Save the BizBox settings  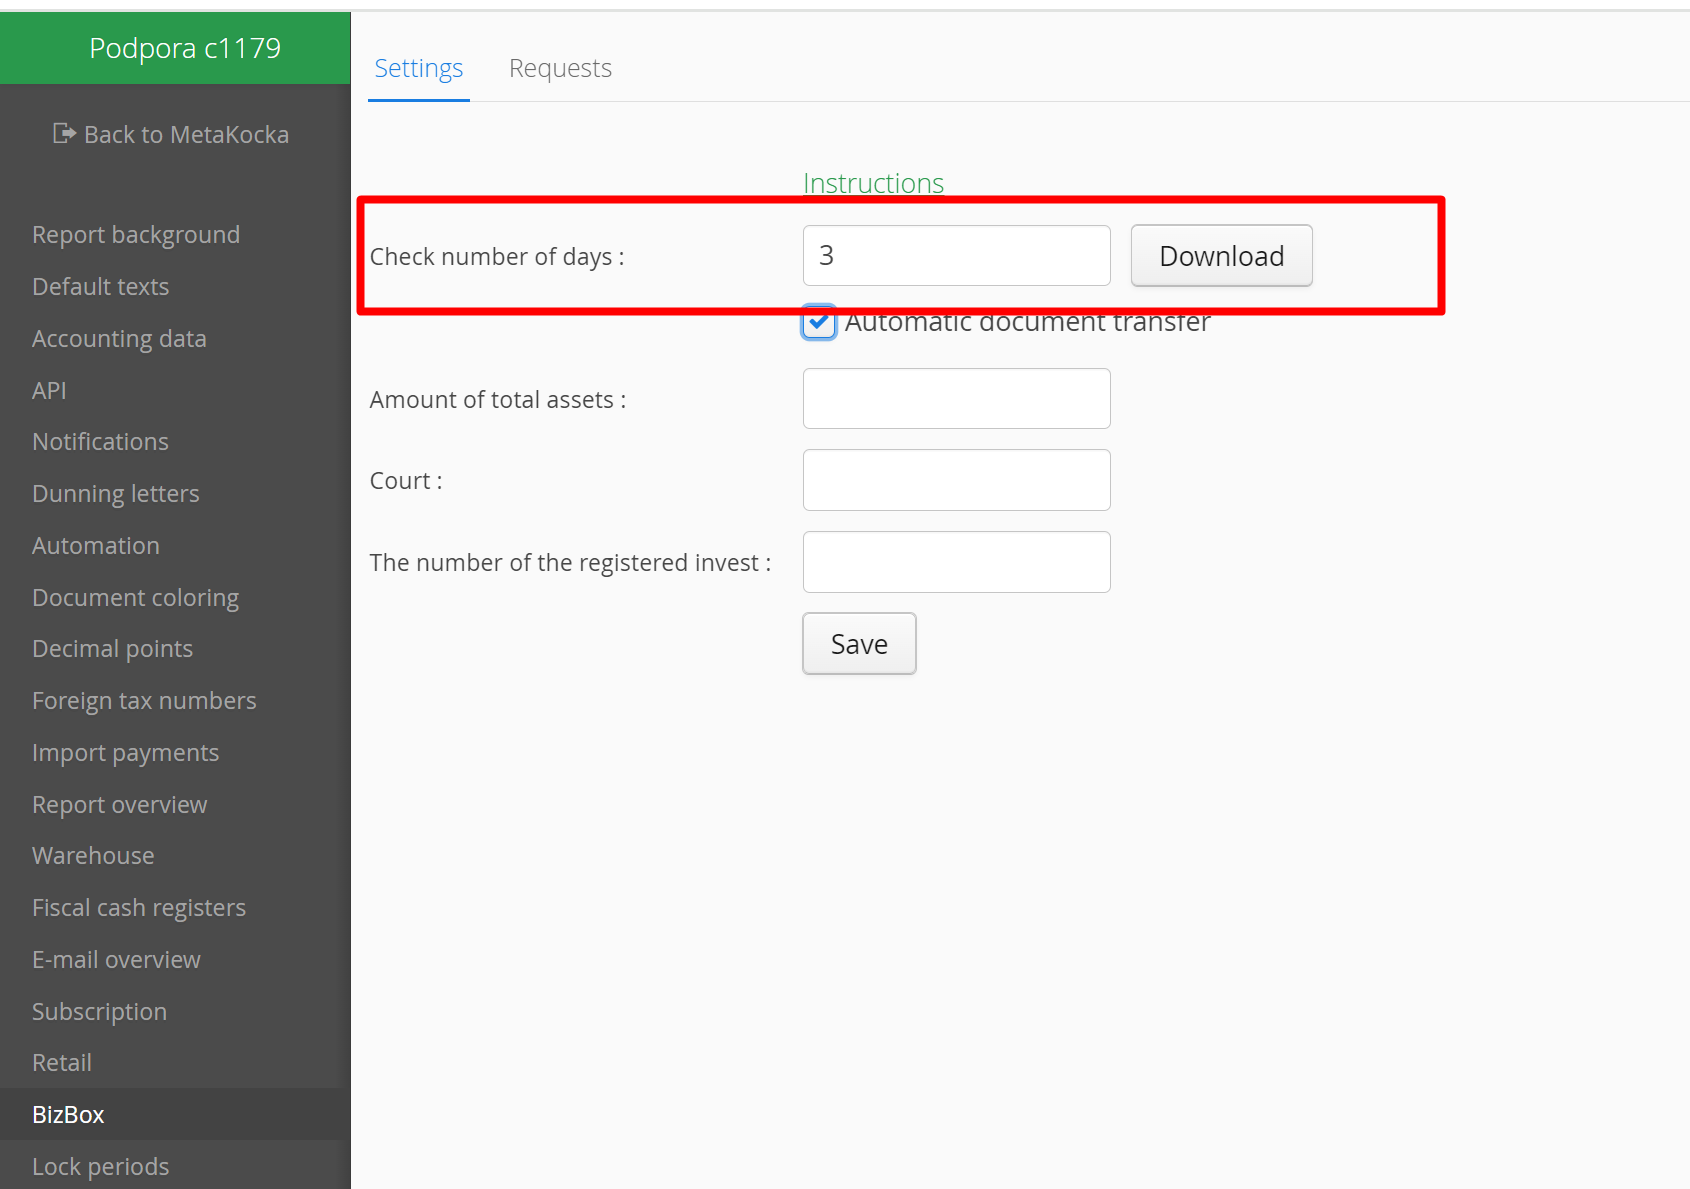tap(859, 644)
